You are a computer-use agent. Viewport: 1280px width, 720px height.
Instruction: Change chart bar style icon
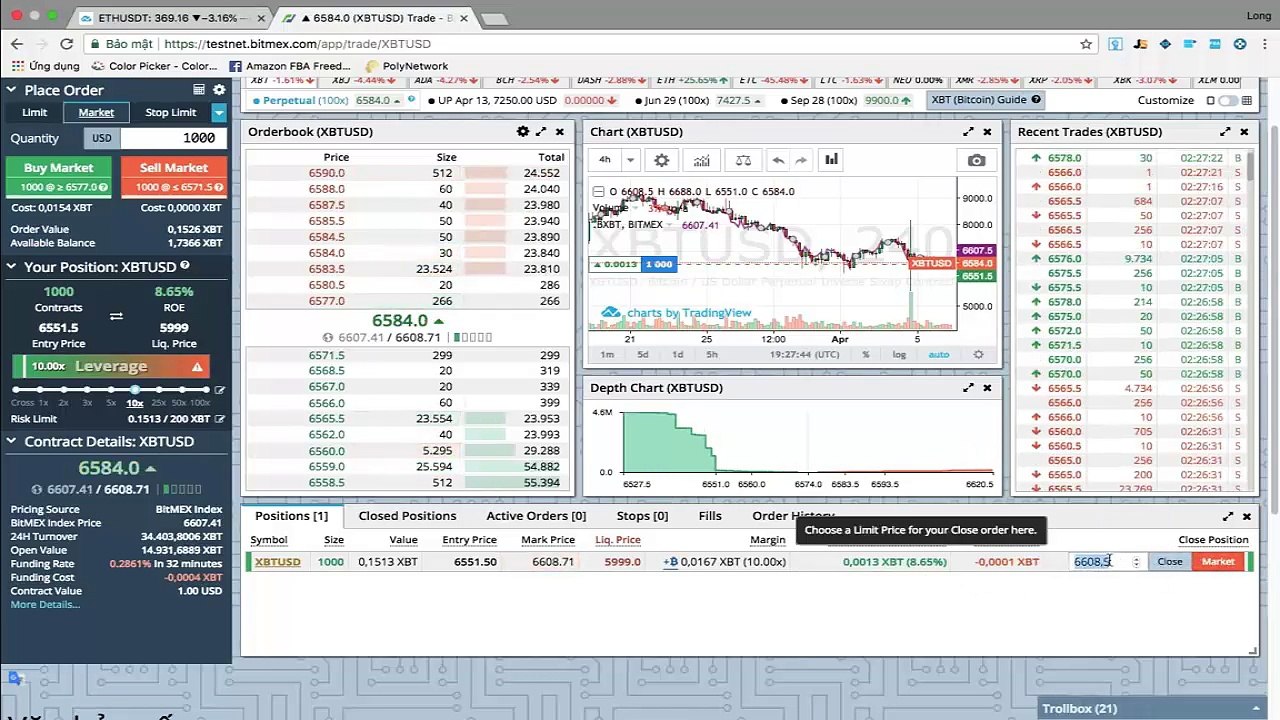click(831, 160)
